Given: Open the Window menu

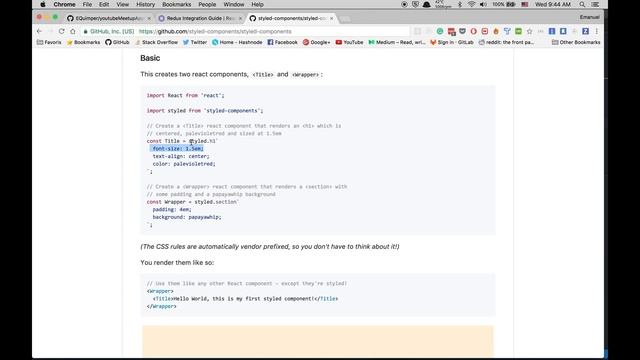Looking at the screenshot, I should 234,4.
